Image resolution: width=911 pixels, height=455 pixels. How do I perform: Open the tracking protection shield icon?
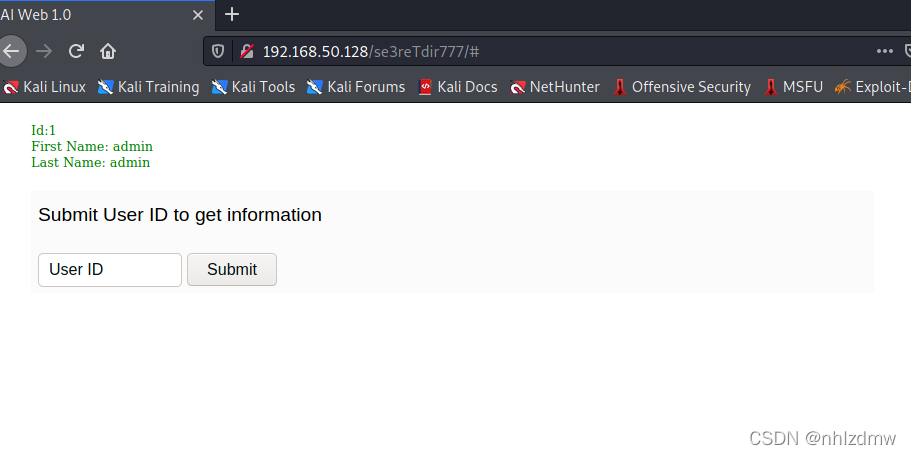click(218, 52)
